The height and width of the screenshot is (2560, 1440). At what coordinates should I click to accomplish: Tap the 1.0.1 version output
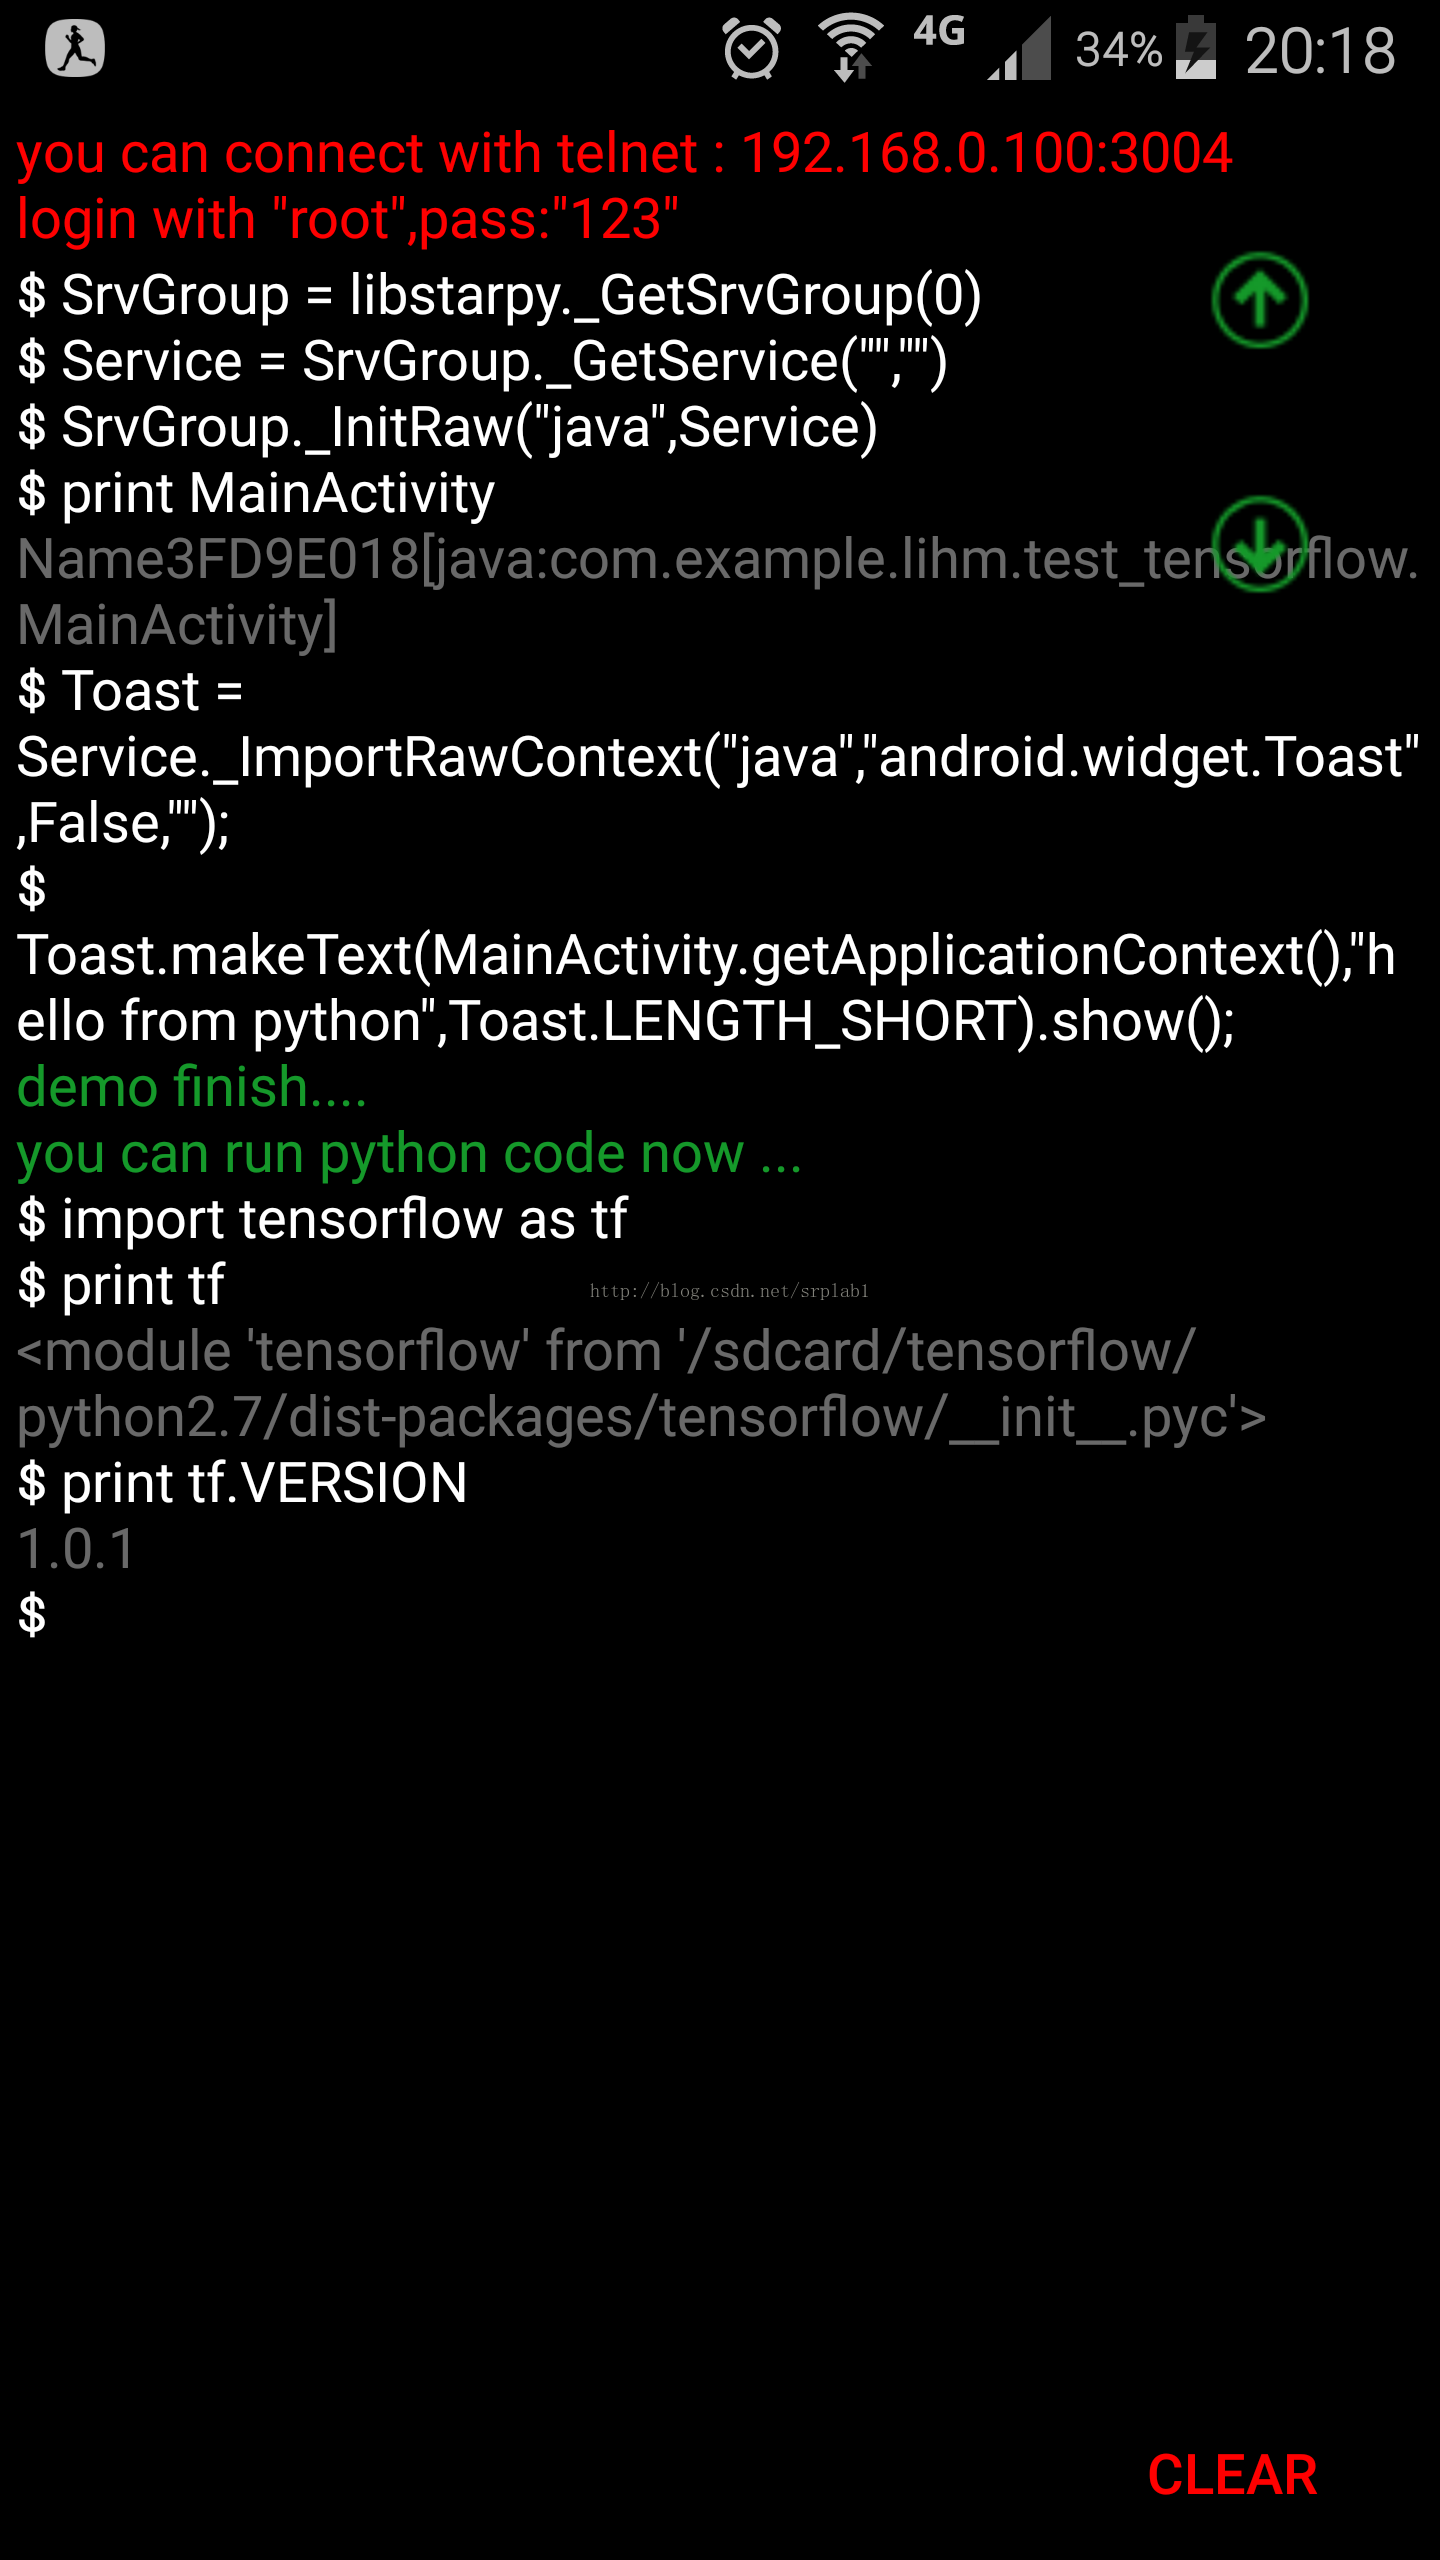[x=76, y=1549]
